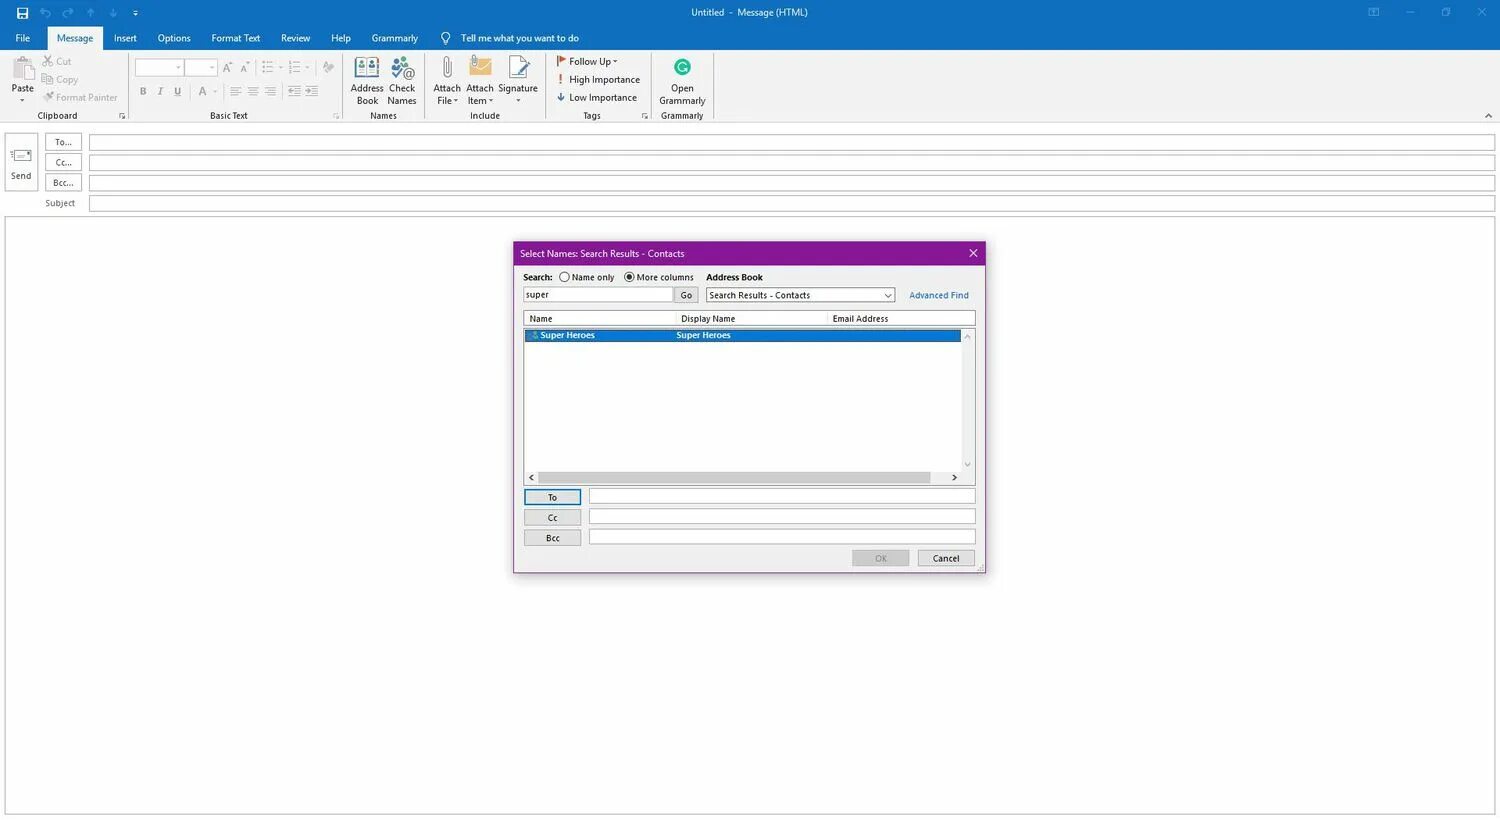1500x820 pixels.
Task: Click the Subject input field
Action: pos(792,203)
